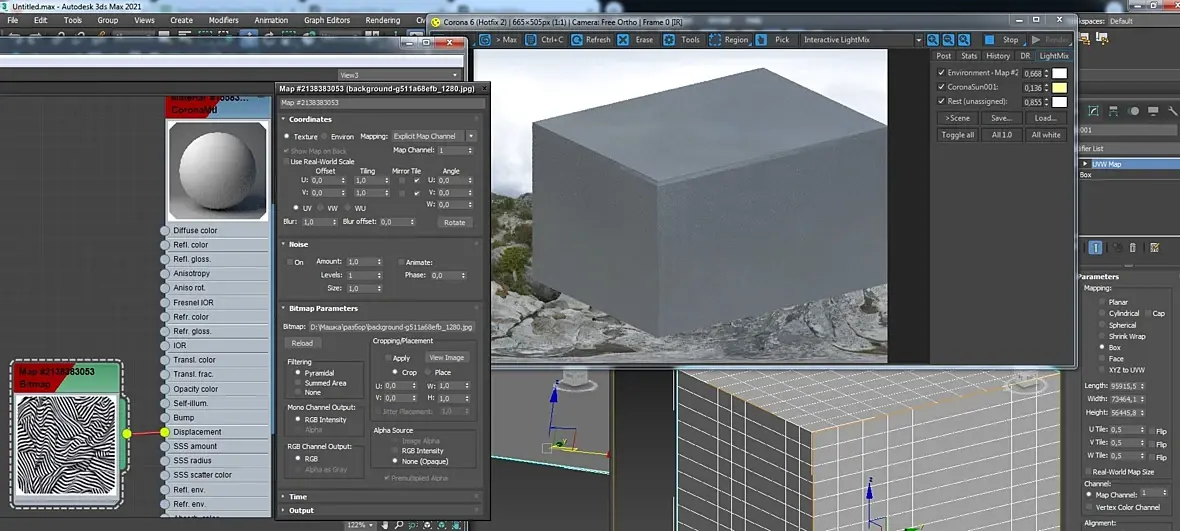The width and height of the screenshot is (1180, 531).
Task: Open Corona frame buffer Tools gear
Action: (x=669, y=40)
